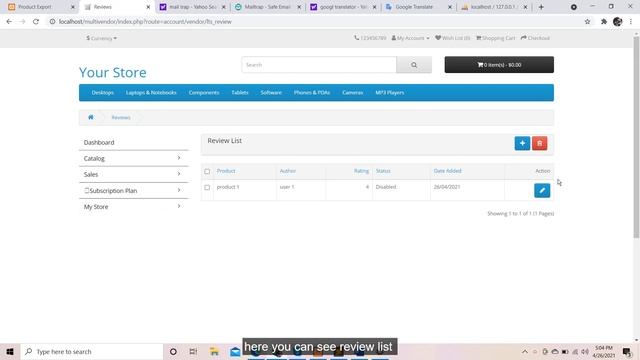Sort reviews by Status column
This screenshot has height=360, width=640.
pyautogui.click(x=383, y=171)
